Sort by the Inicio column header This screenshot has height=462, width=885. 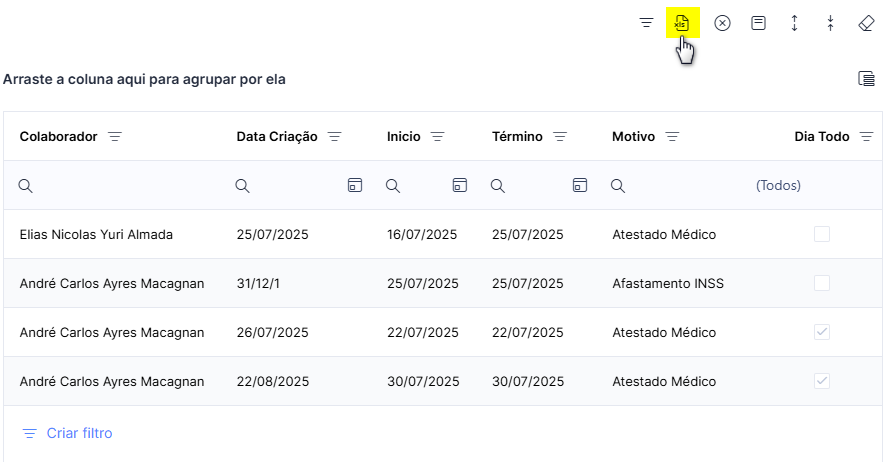pos(404,137)
